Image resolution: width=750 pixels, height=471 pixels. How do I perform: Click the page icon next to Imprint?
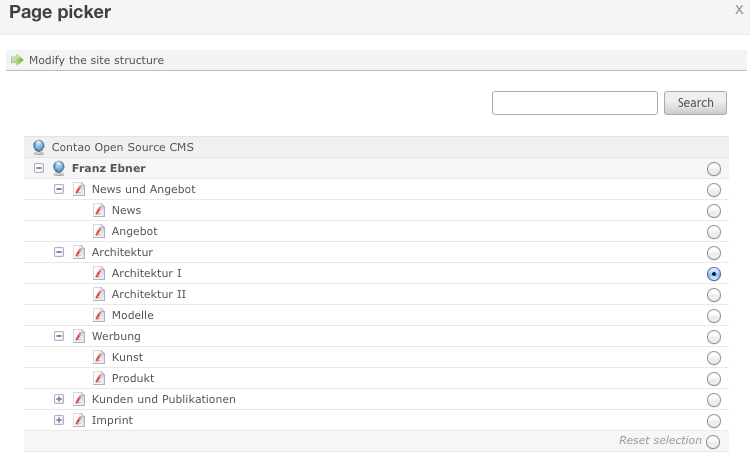[x=79, y=420]
